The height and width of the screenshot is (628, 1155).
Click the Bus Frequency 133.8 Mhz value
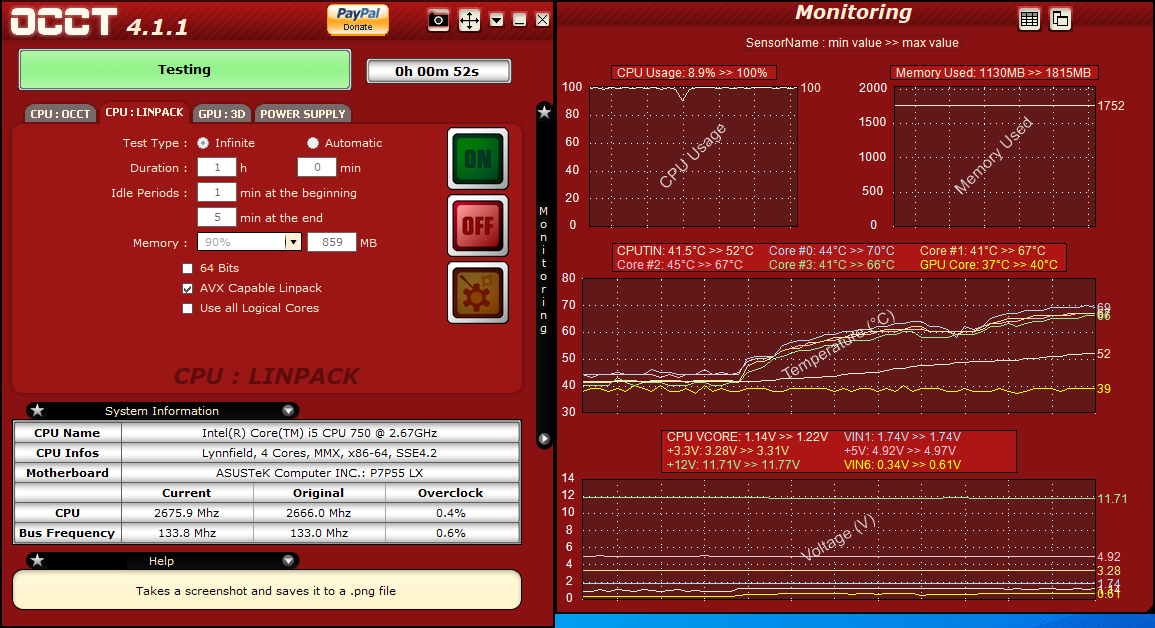186,533
